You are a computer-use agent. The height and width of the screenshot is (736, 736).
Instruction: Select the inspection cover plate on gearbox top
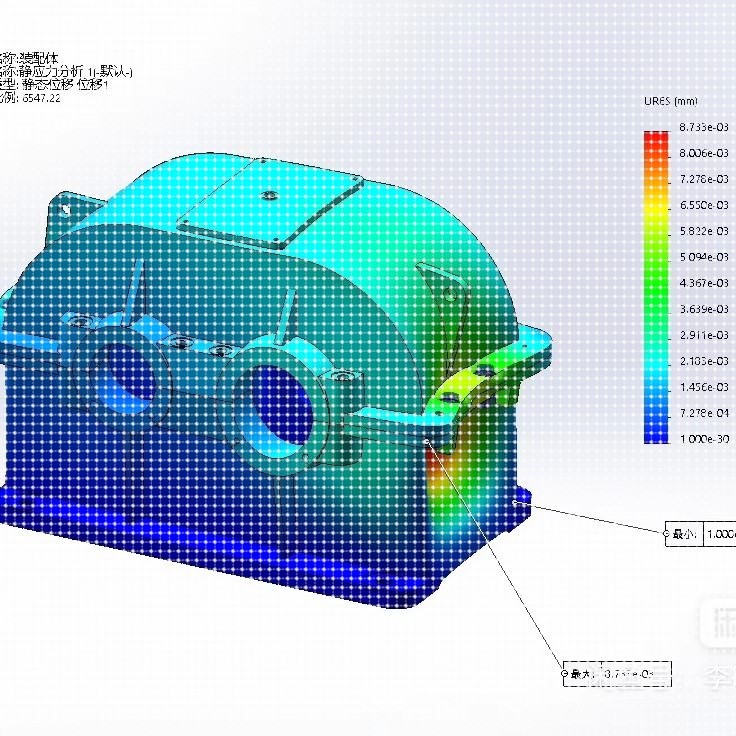point(270,202)
